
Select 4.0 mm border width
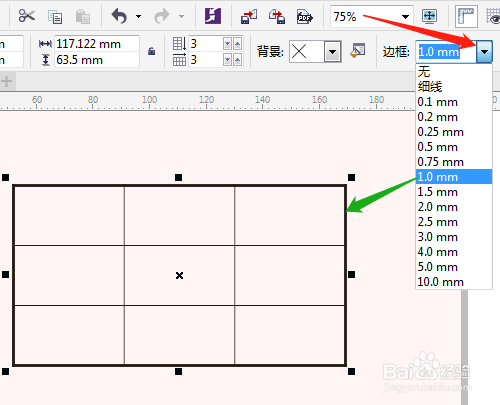click(x=454, y=252)
